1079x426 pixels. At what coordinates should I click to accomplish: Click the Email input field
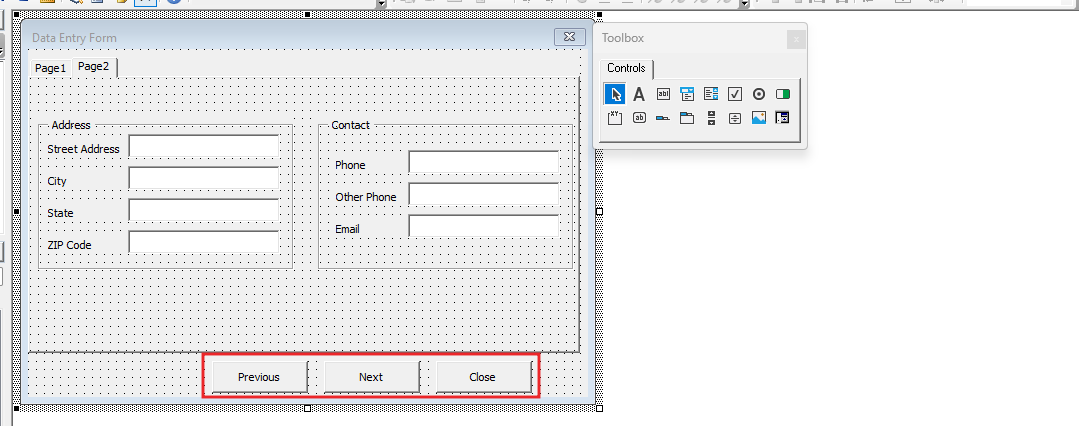483,227
